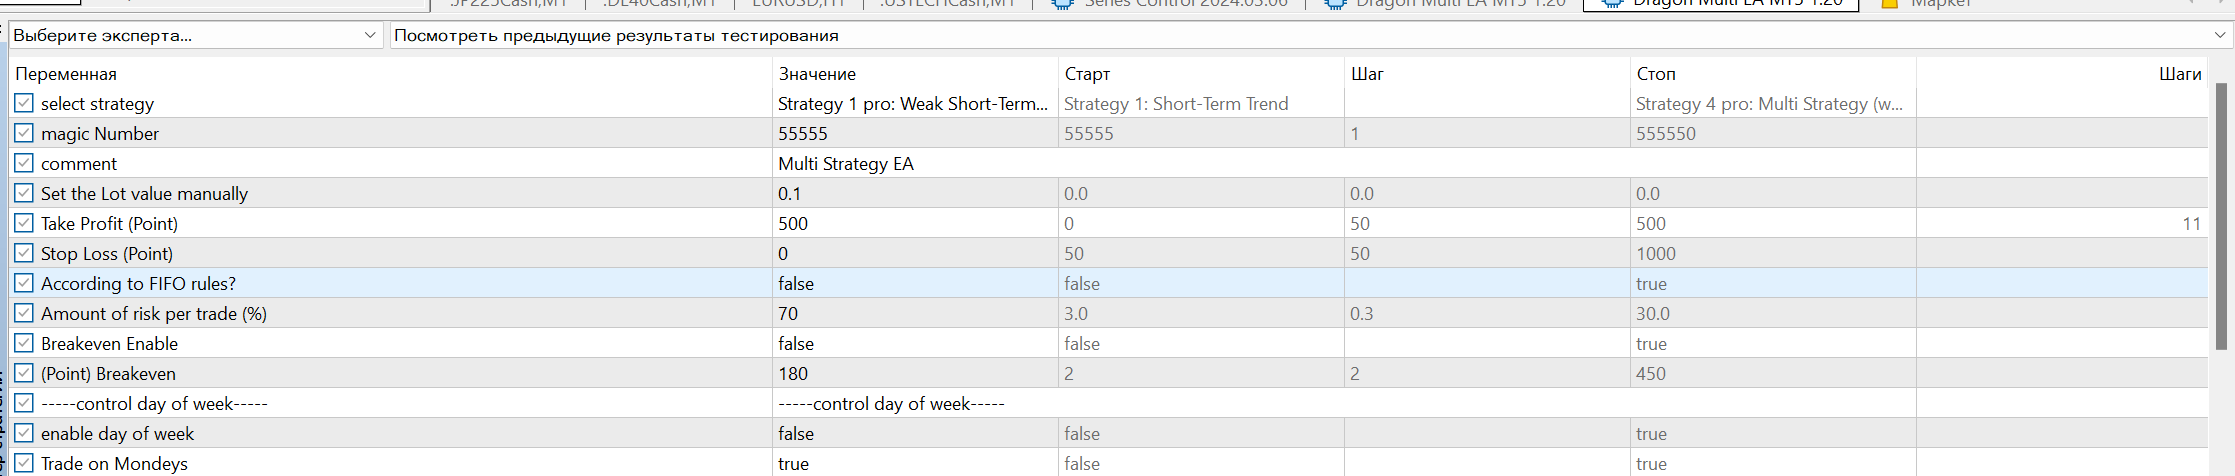Click the Take Profit value 500 field
This screenshot has width=2235, height=476.
coord(914,224)
